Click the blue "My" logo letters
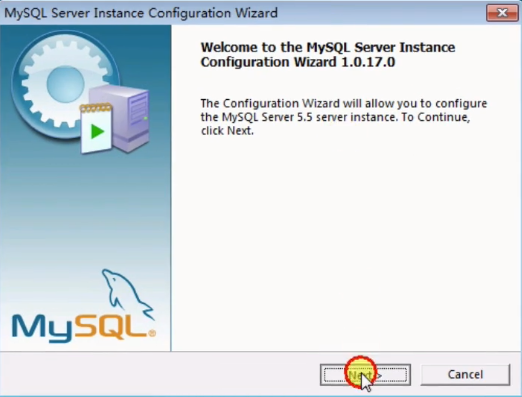Image resolution: width=522 pixels, height=397 pixels. (43, 328)
